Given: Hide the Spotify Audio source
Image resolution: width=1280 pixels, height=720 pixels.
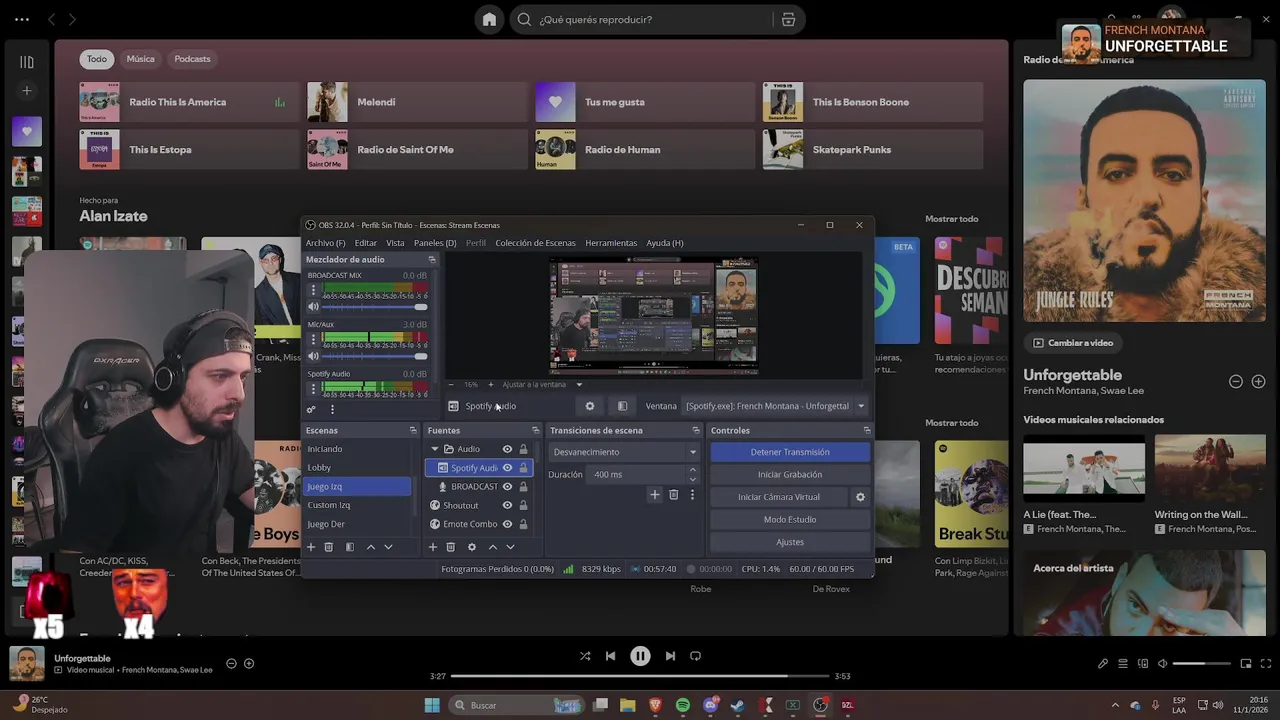Looking at the screenshot, I should point(507,468).
